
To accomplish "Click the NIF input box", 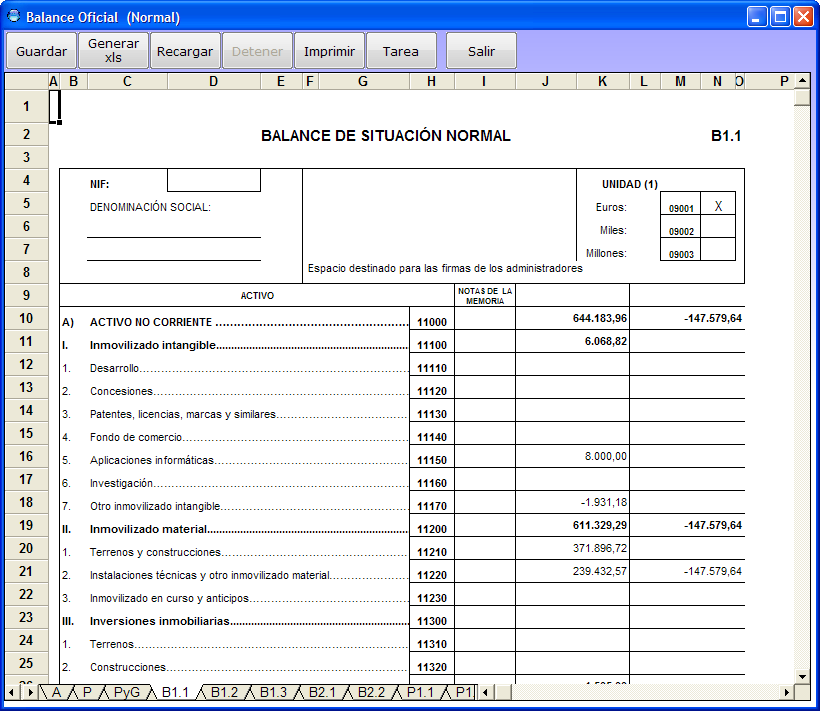I will coord(214,180).
